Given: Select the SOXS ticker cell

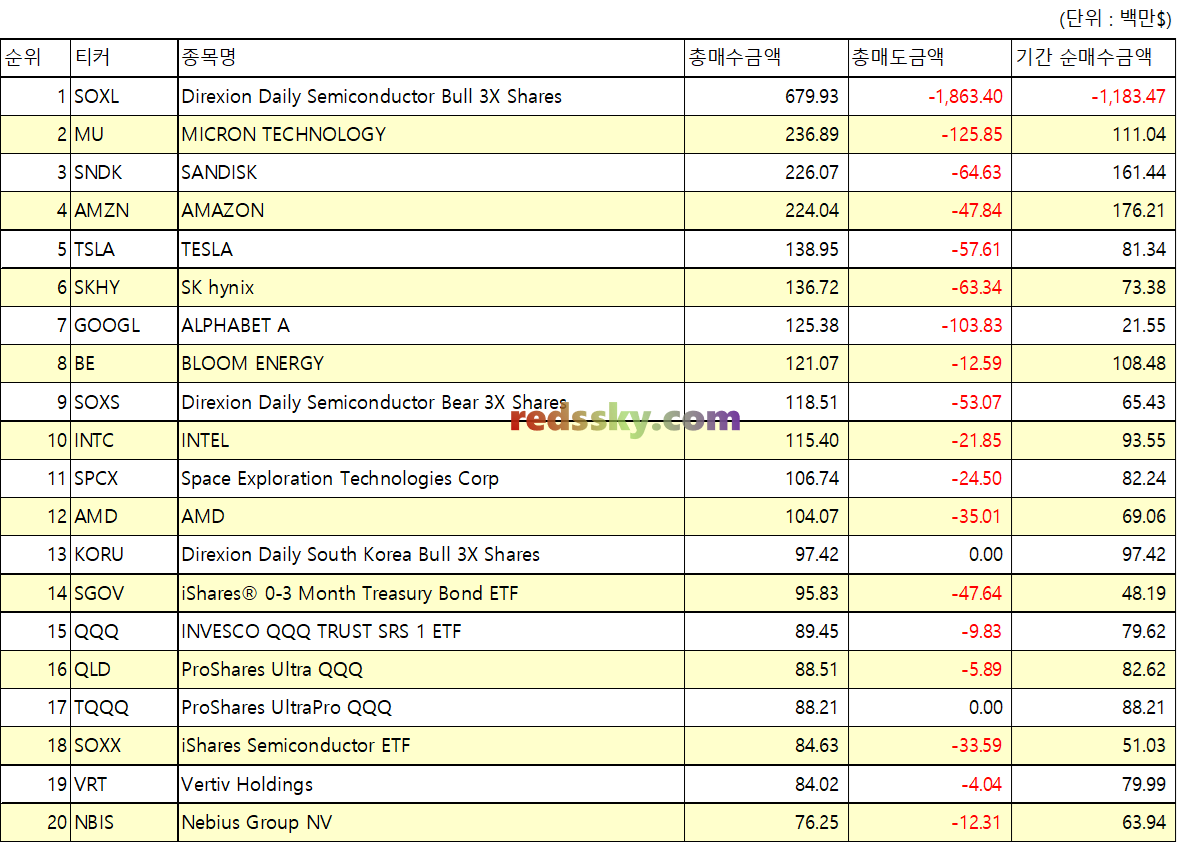Looking at the screenshot, I should click(124, 402).
